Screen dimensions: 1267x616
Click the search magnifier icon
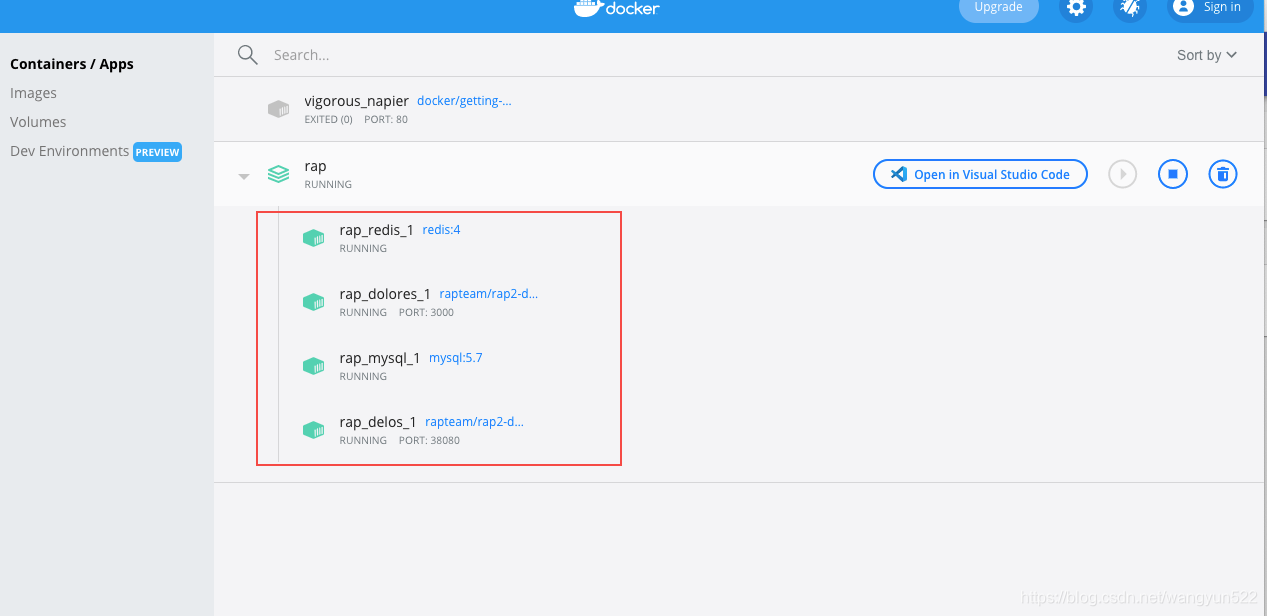click(x=247, y=55)
